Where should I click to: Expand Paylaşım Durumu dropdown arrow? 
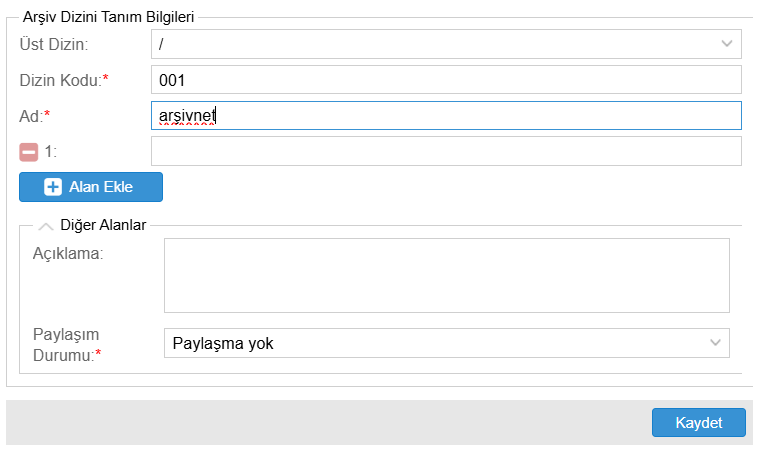tap(715, 343)
